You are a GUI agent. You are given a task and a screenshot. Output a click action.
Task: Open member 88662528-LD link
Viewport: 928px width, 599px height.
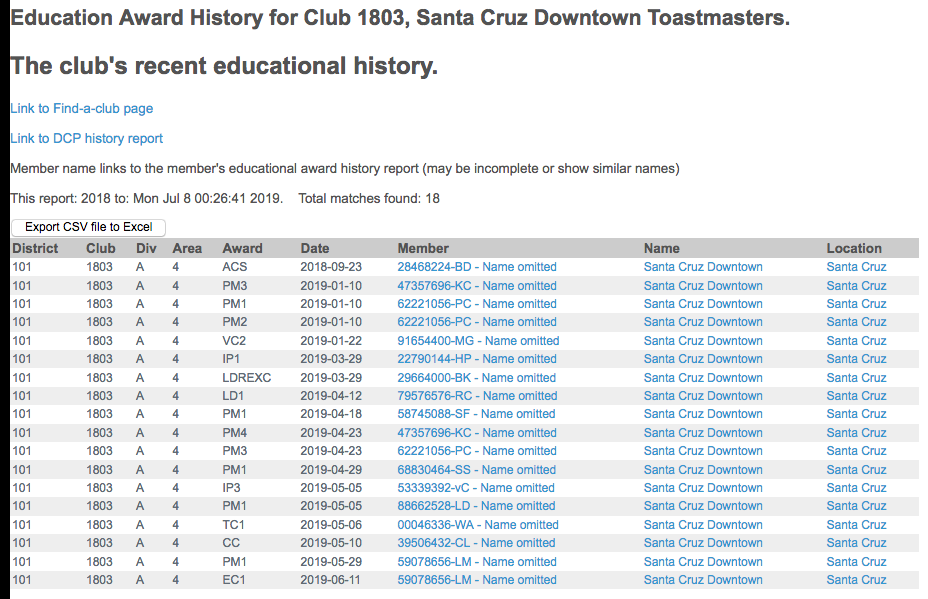pos(476,506)
